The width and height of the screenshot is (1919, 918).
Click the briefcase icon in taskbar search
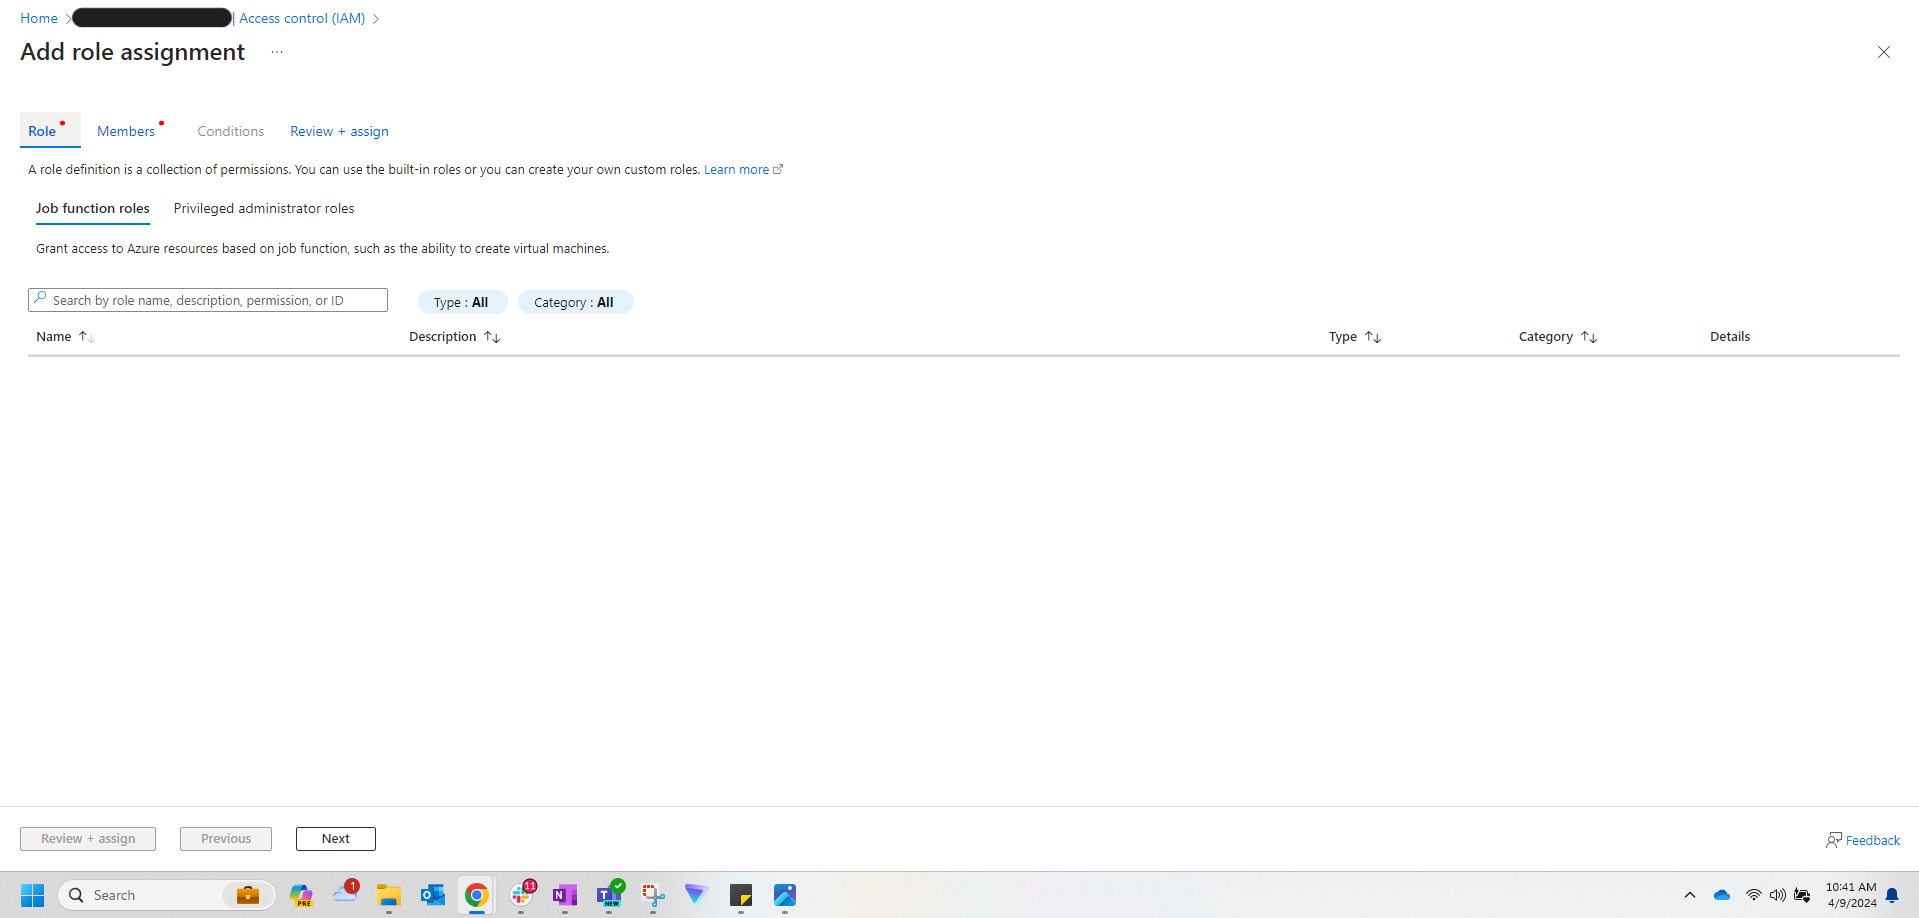248,895
